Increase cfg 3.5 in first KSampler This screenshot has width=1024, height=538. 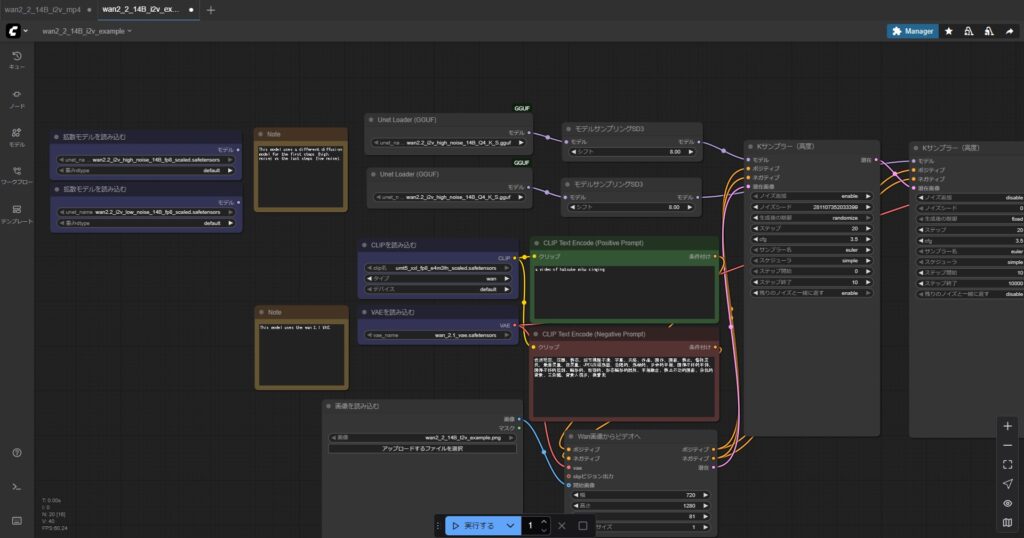[x=868, y=239]
